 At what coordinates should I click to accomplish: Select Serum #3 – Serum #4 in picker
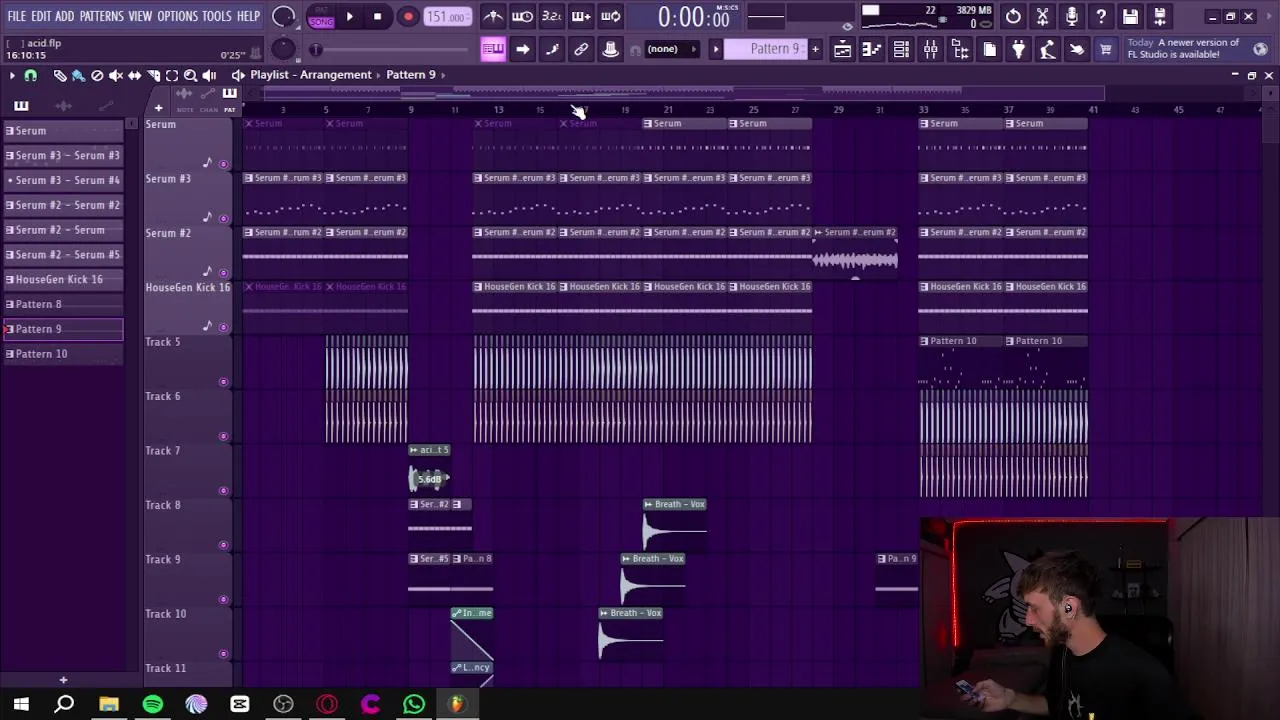click(63, 180)
